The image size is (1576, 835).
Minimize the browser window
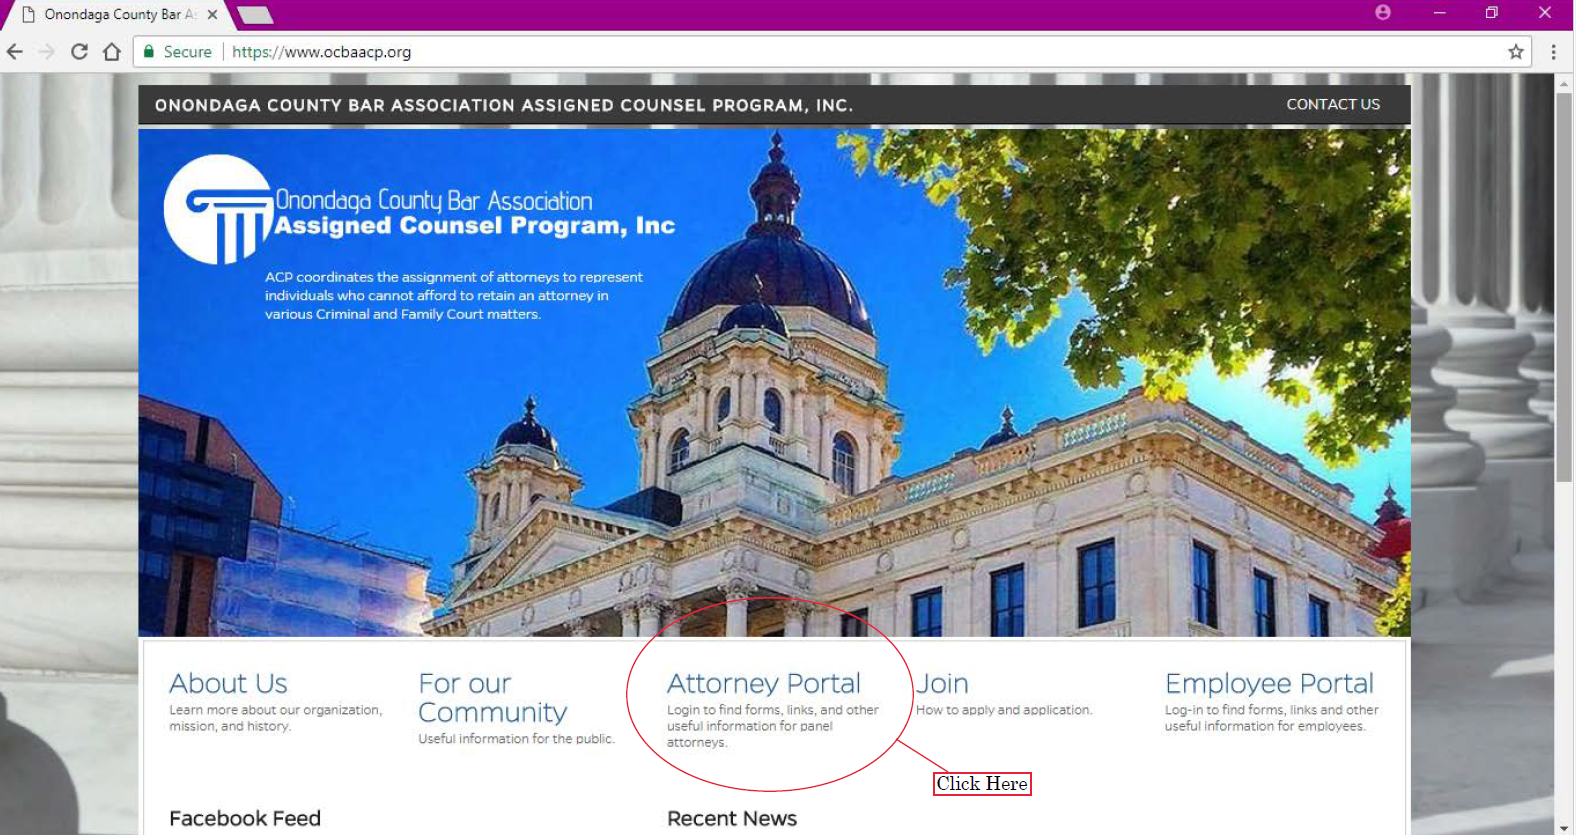1440,13
